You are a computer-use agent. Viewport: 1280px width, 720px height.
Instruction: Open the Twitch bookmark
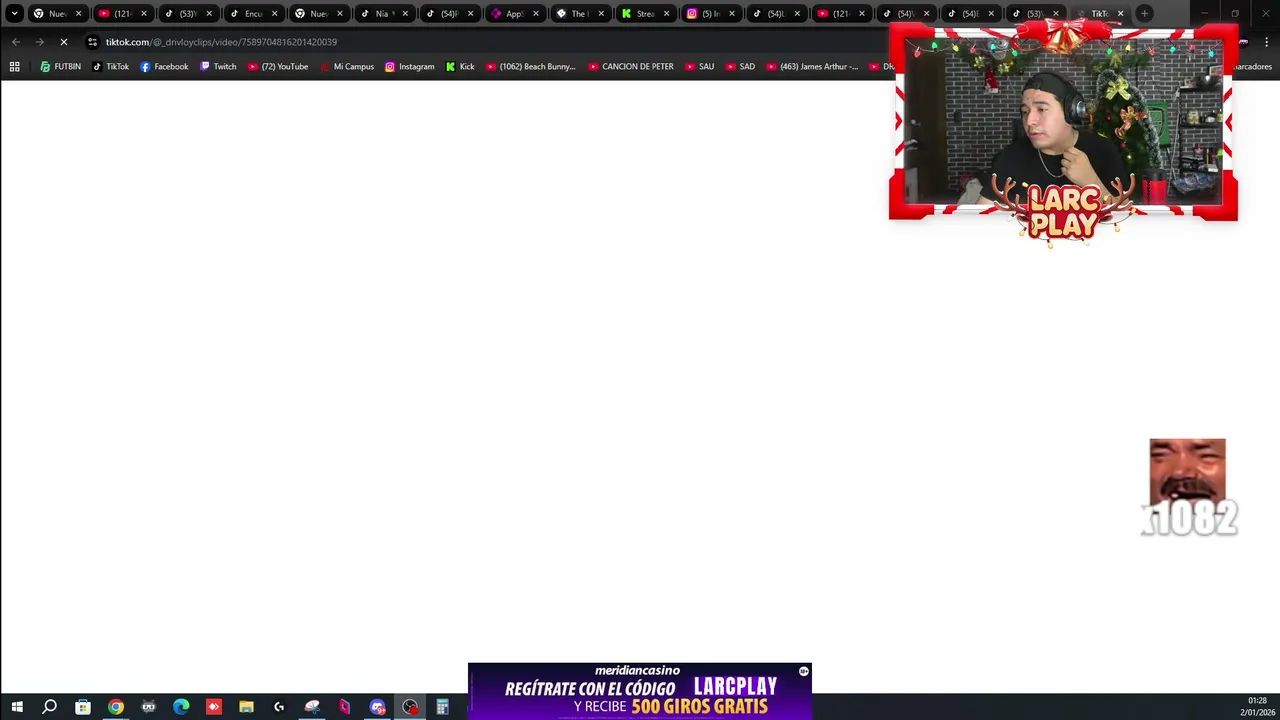[218, 67]
